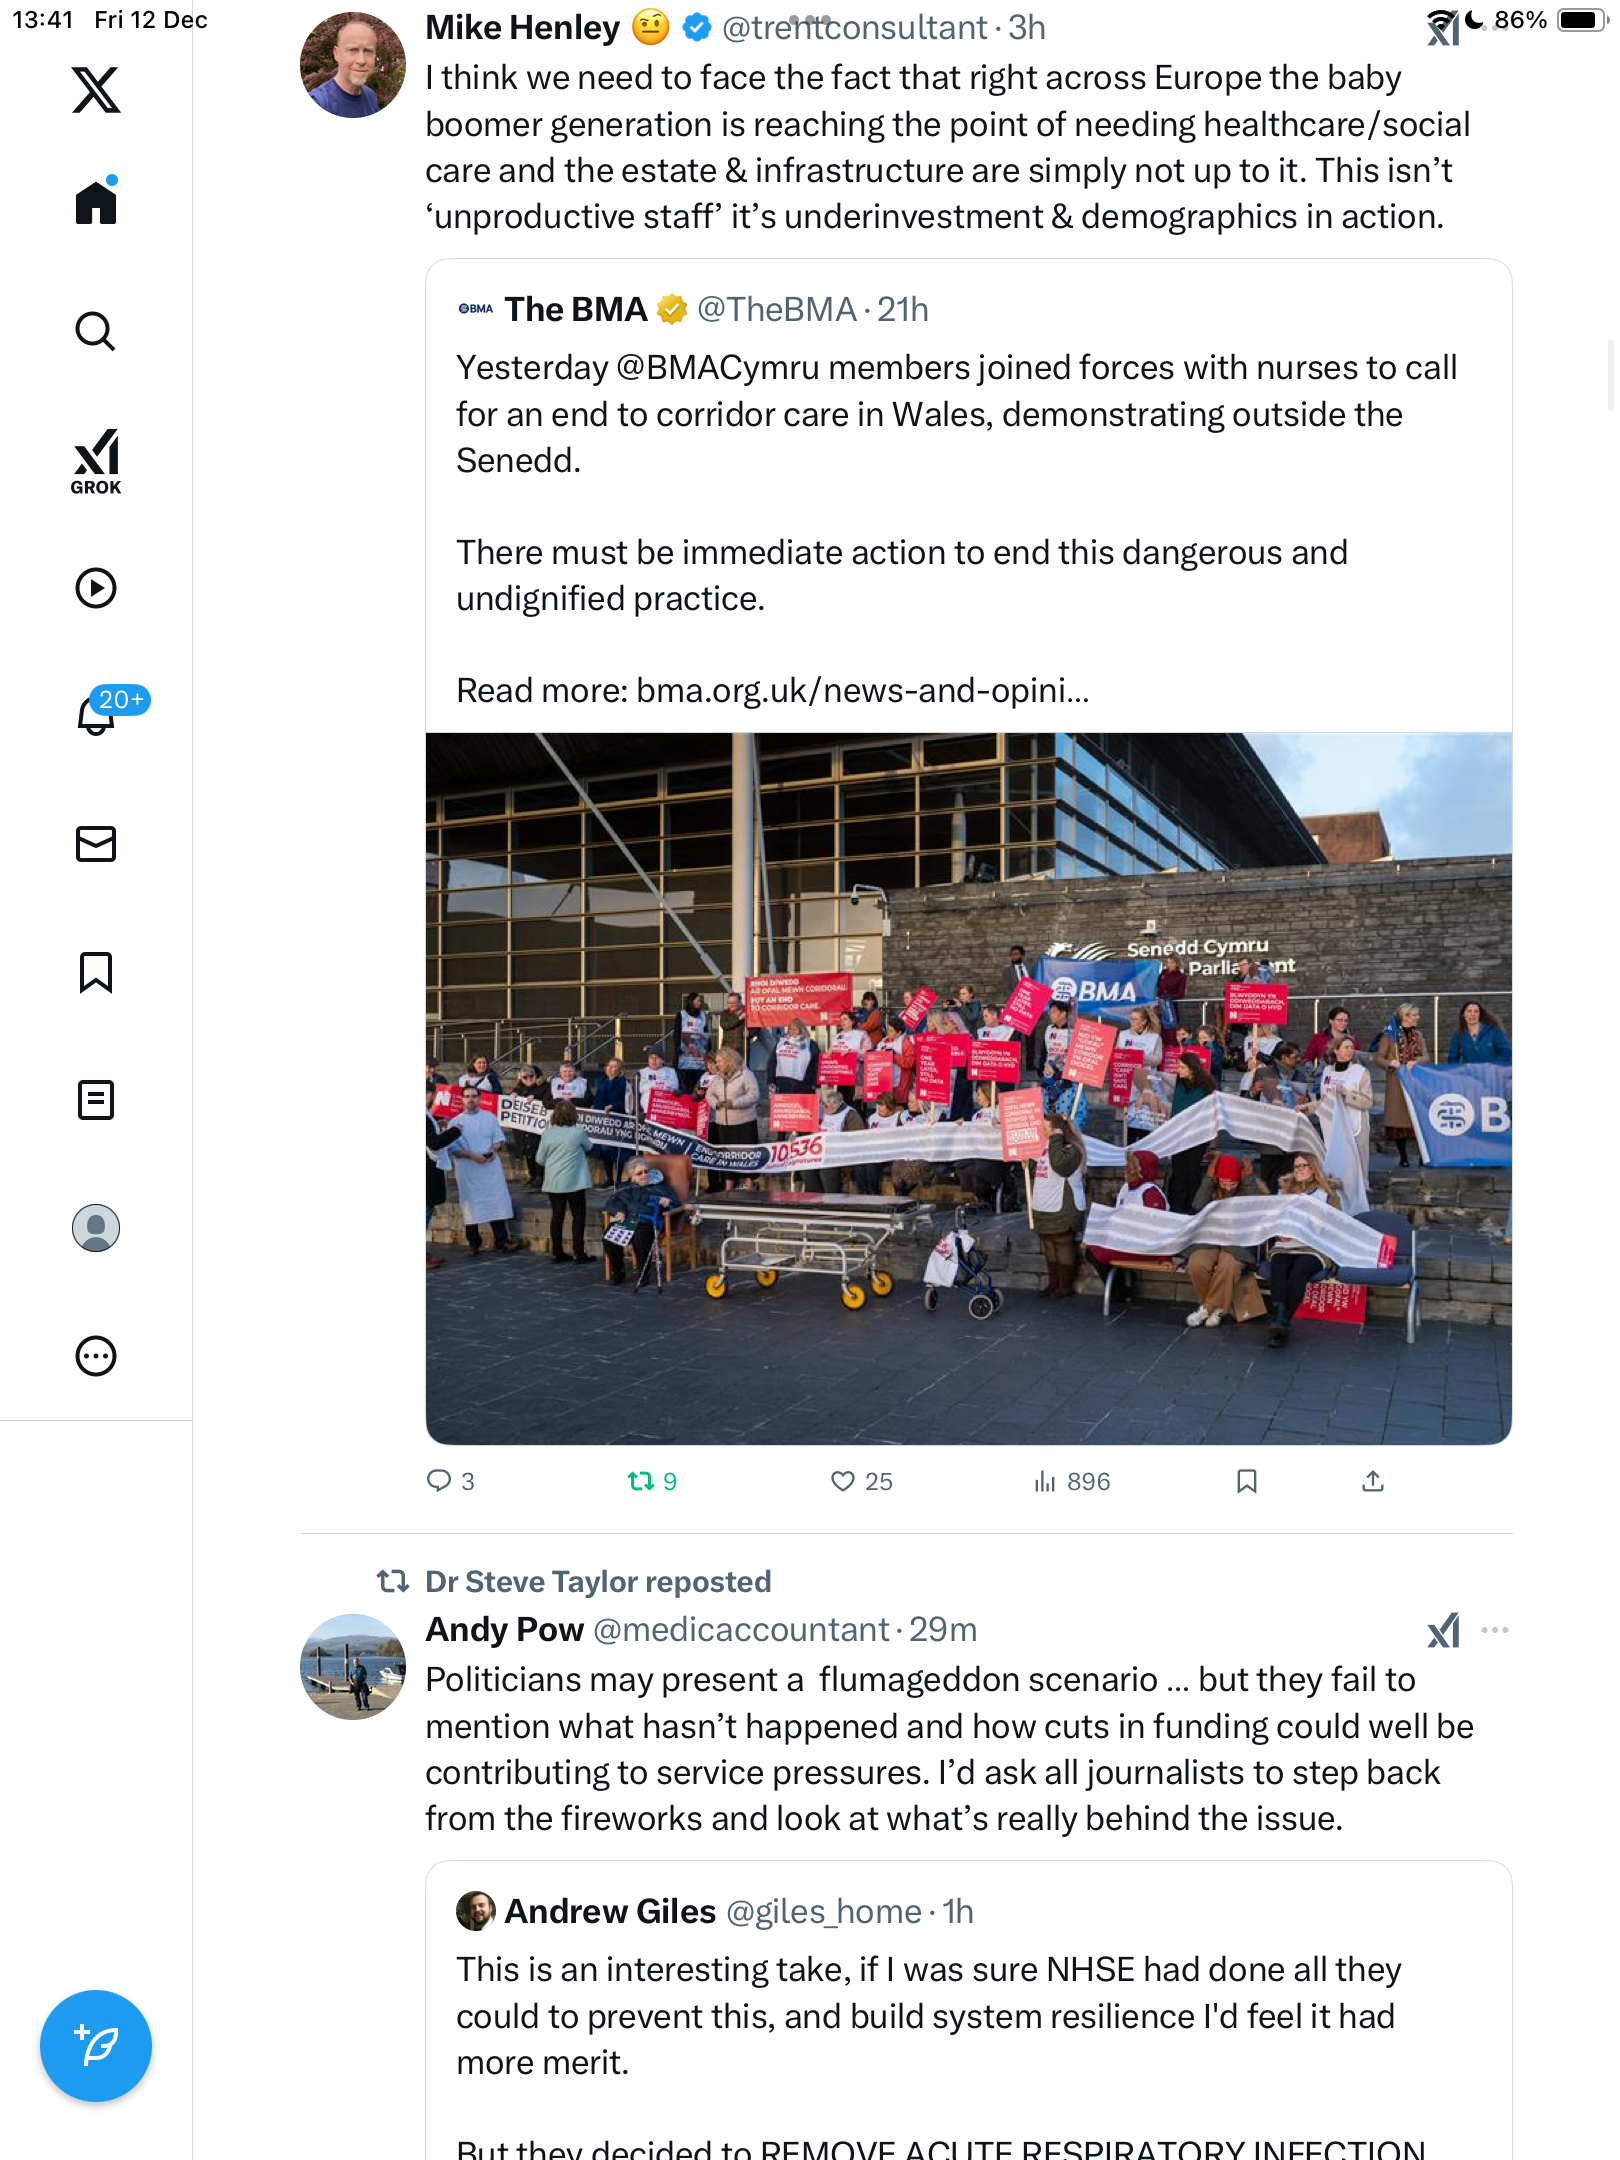The height and width of the screenshot is (2160, 1620).
Task: Compose a new post with the blue button
Action: coord(96,2046)
